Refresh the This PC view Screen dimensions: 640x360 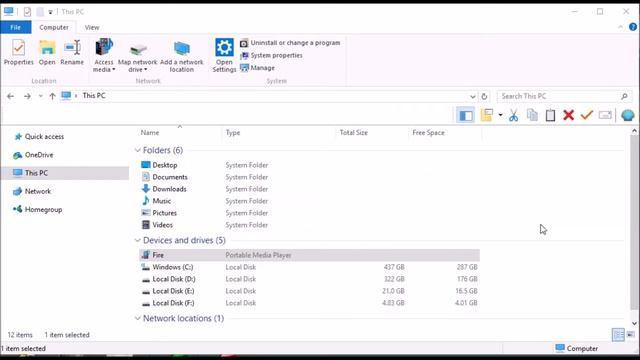[484, 97]
